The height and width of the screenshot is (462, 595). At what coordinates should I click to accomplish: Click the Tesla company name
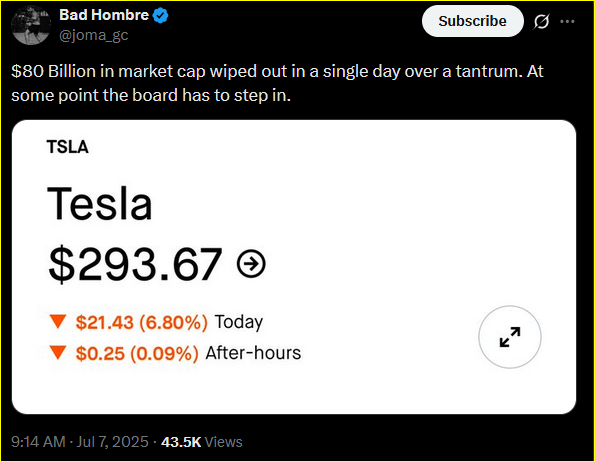tap(99, 204)
